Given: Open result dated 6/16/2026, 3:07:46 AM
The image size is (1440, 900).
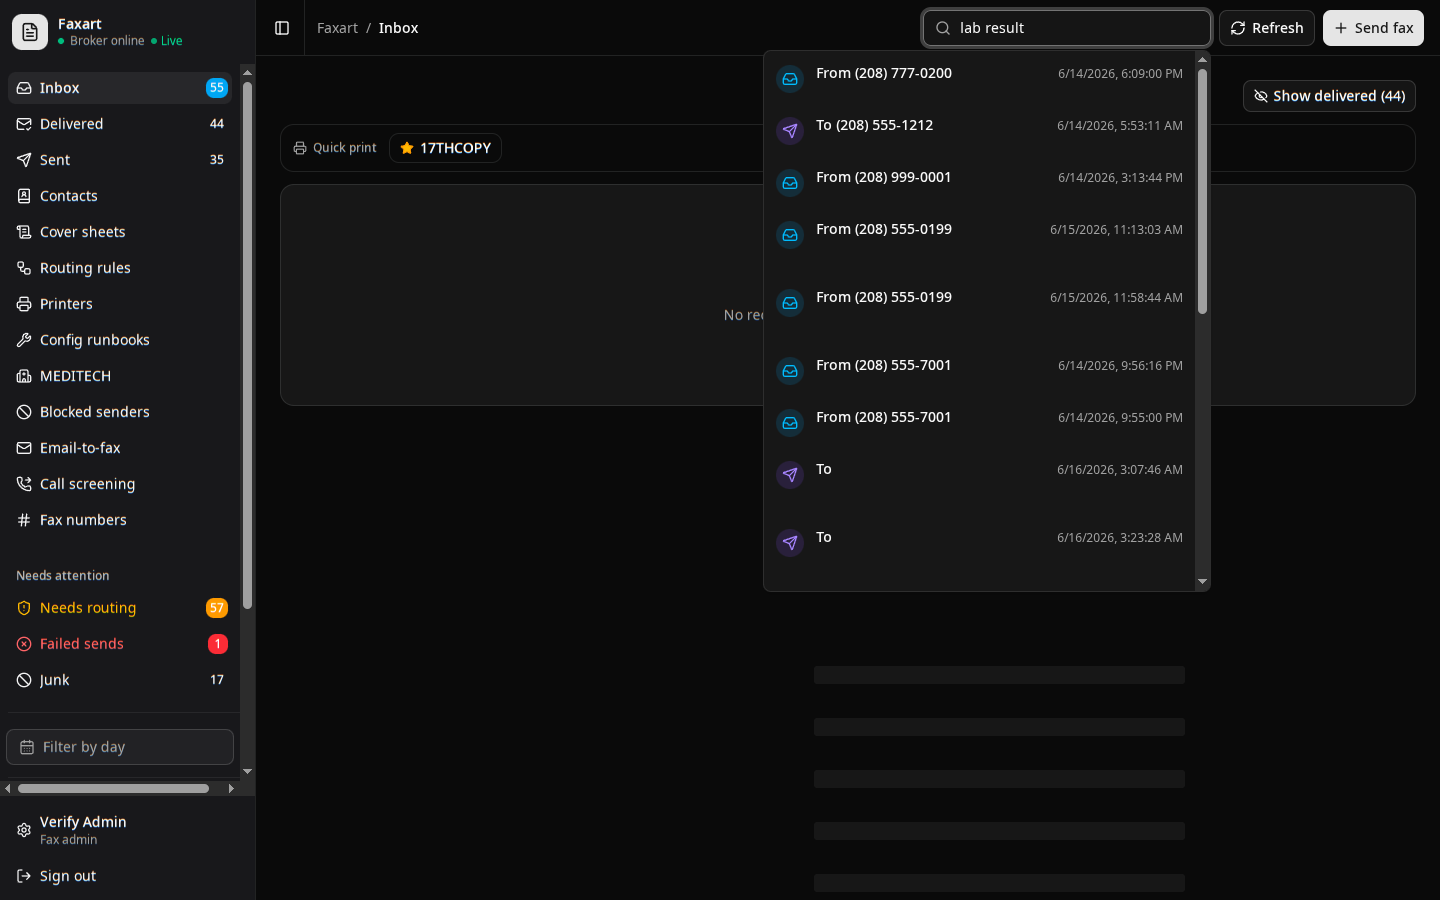Looking at the screenshot, I should tap(979, 483).
